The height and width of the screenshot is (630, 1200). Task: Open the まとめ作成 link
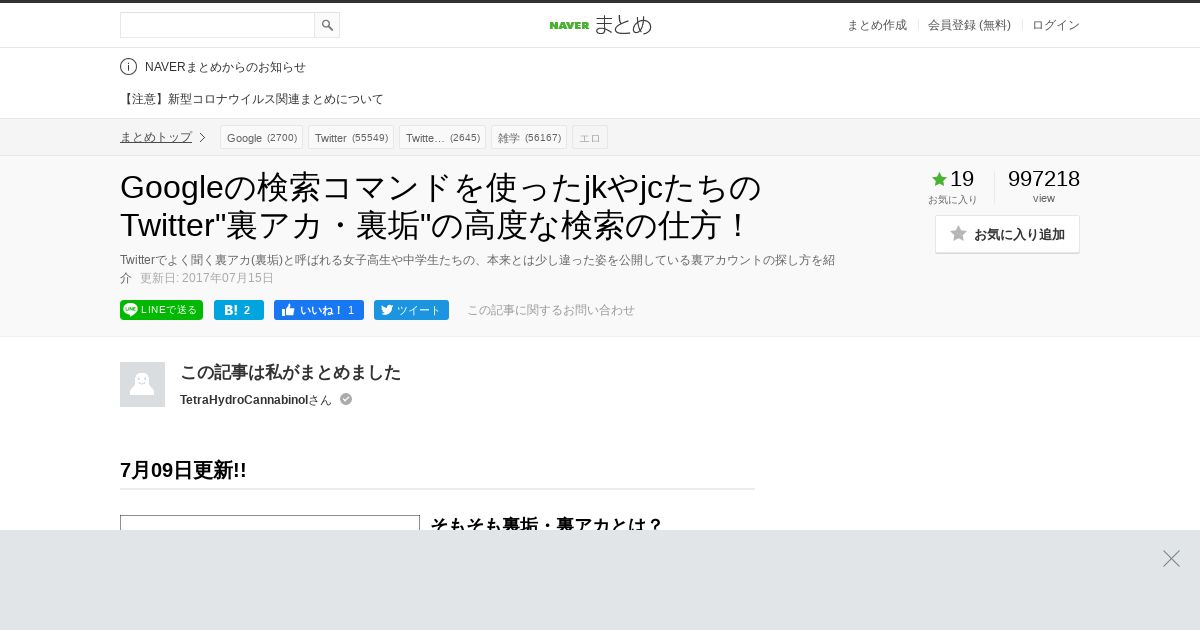[877, 25]
